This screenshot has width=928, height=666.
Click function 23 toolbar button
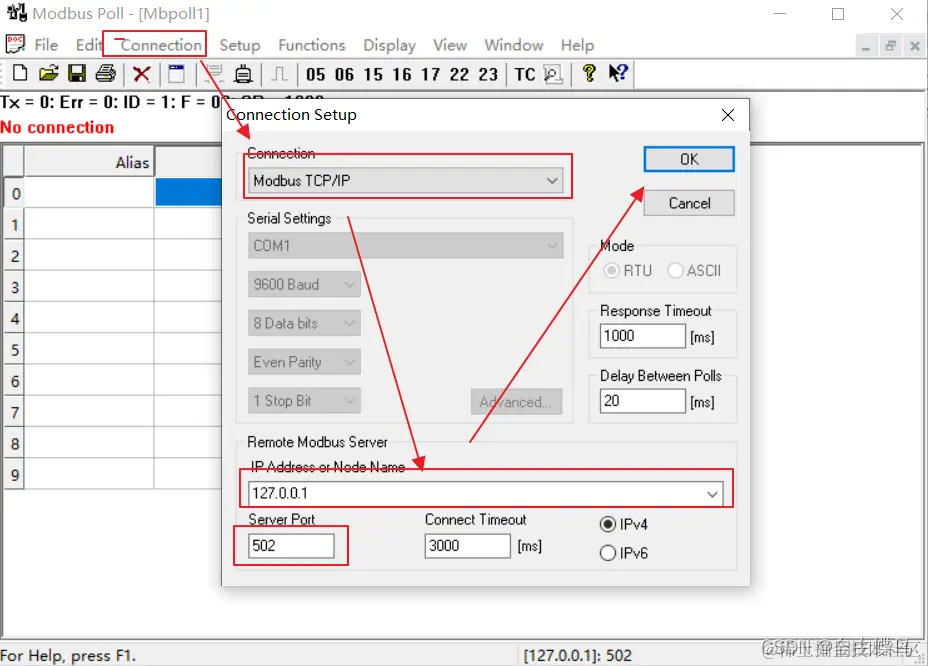488,75
